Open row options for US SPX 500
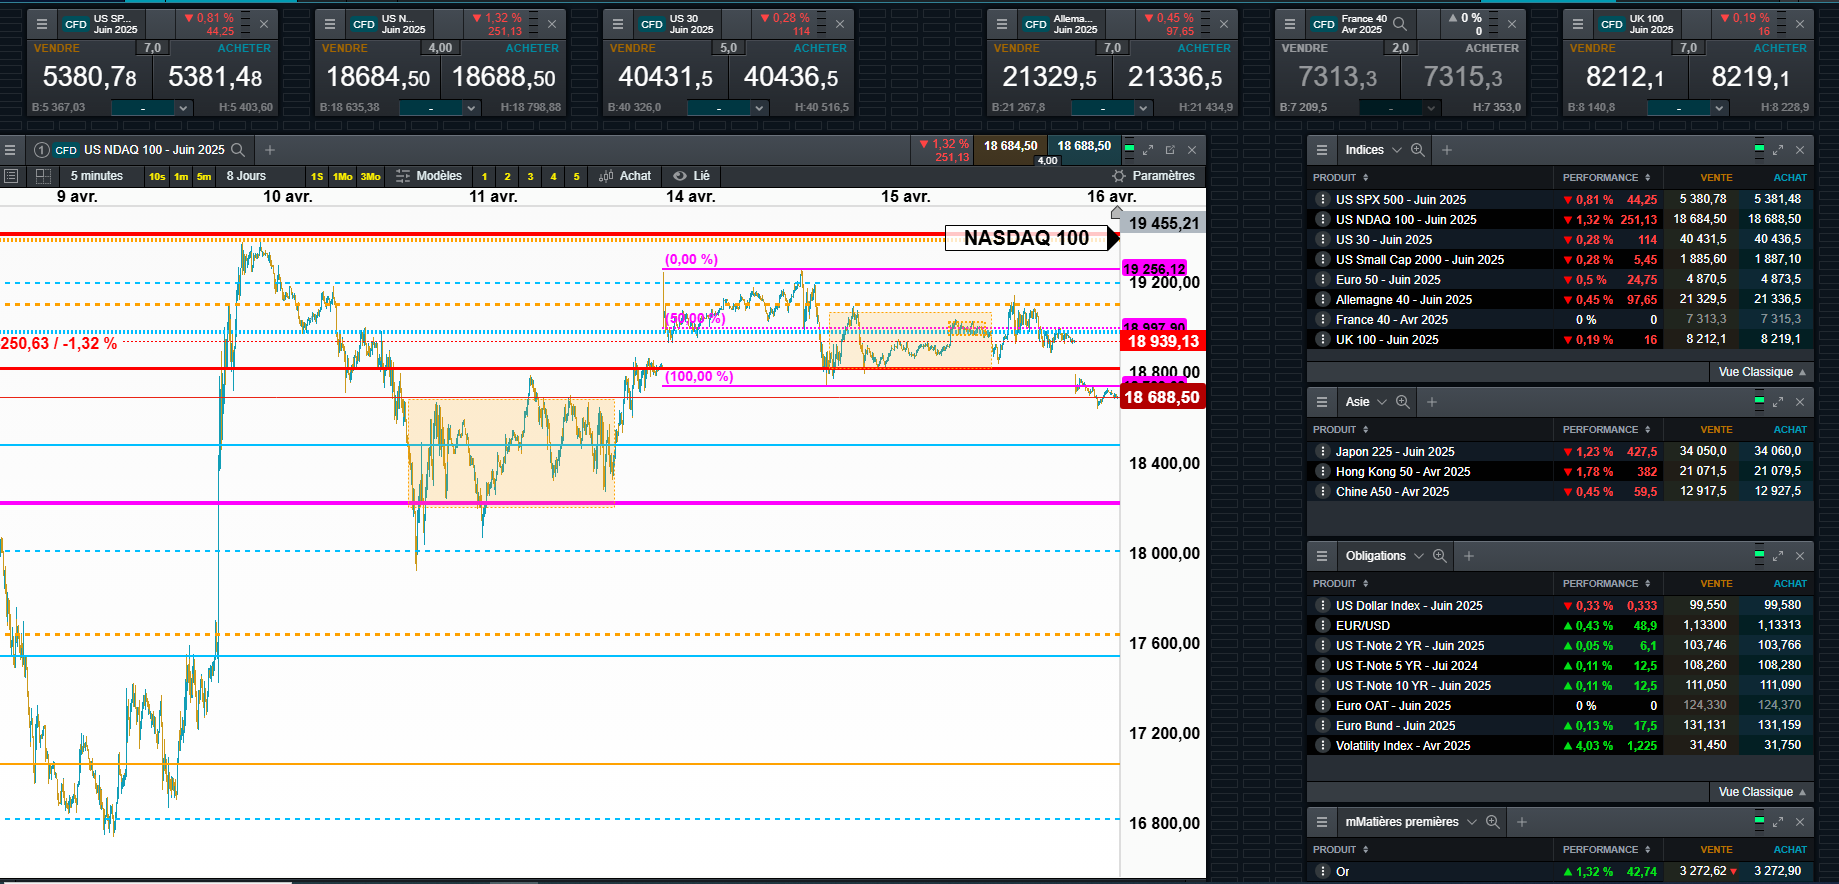 [1323, 200]
